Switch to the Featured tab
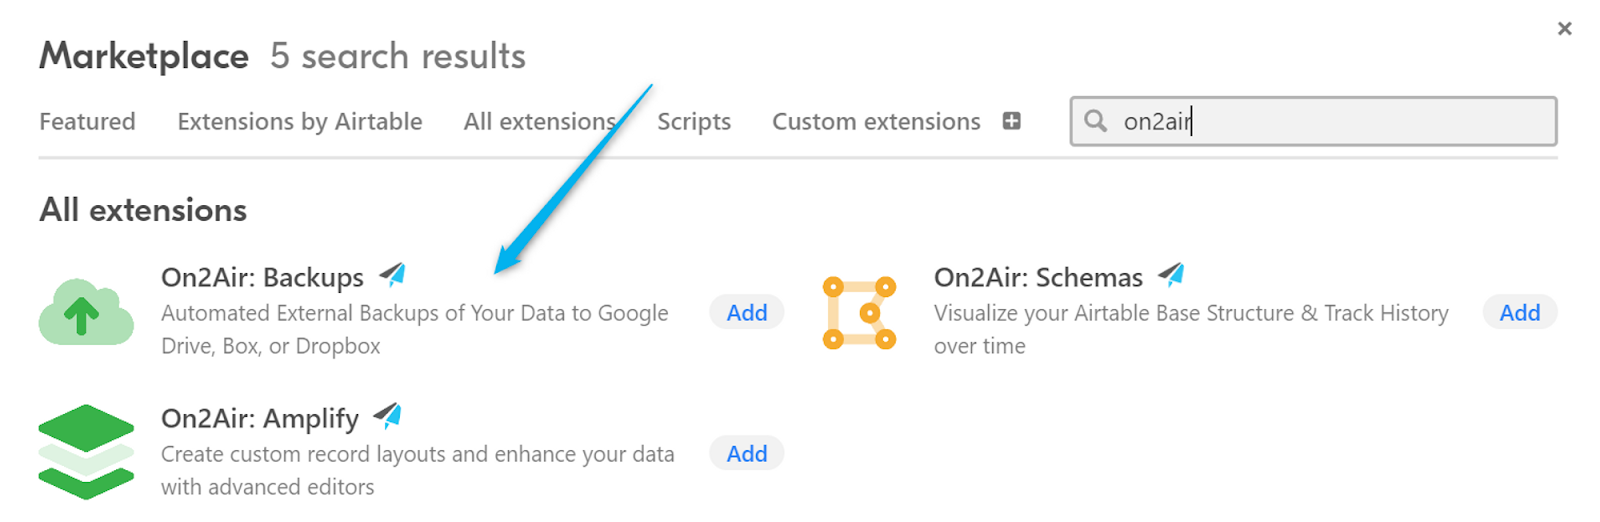1600x522 pixels. [x=87, y=122]
